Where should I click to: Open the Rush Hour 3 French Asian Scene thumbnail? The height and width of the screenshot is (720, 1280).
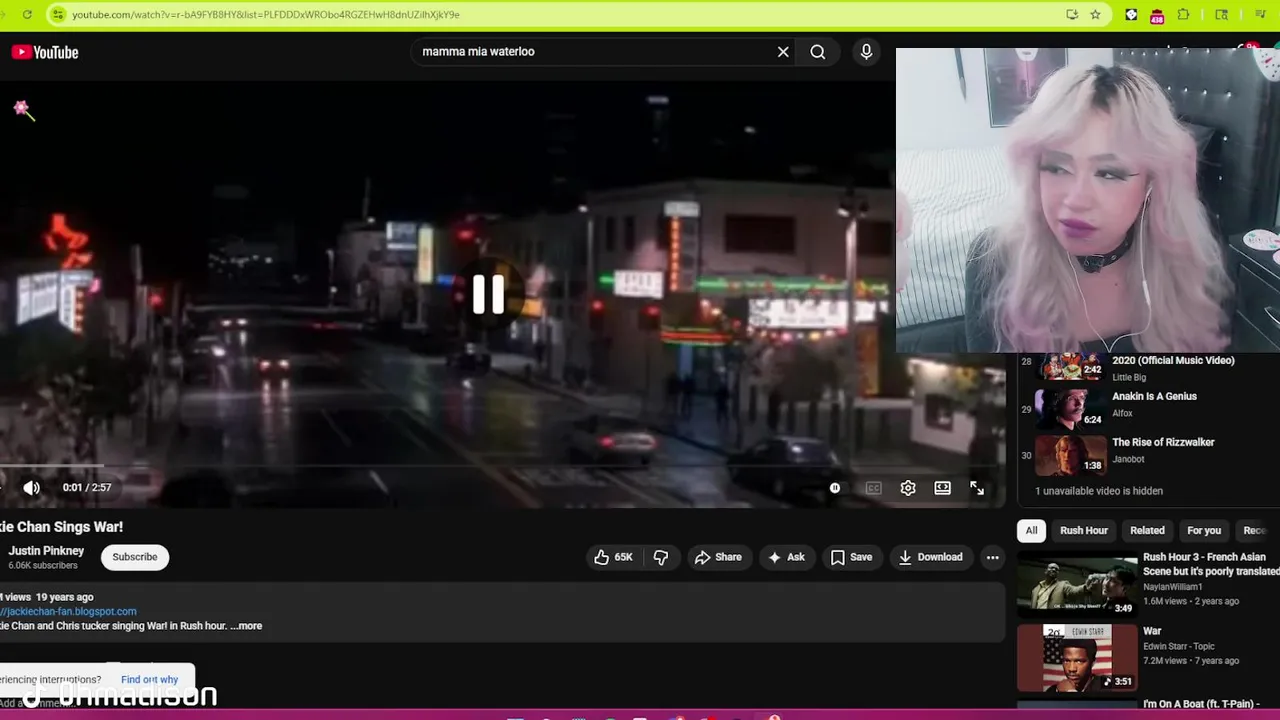pos(1077,584)
